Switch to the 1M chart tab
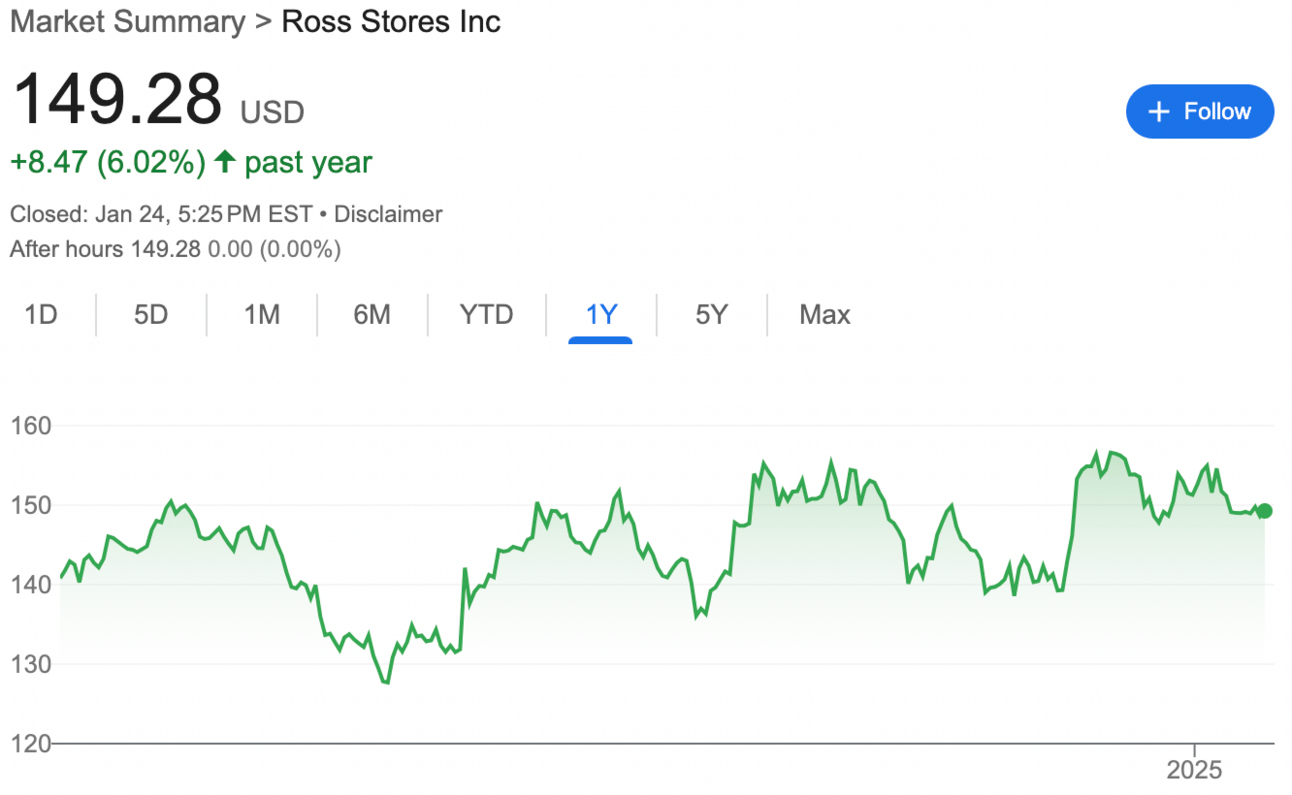The width and height of the screenshot is (1292, 795). (262, 315)
